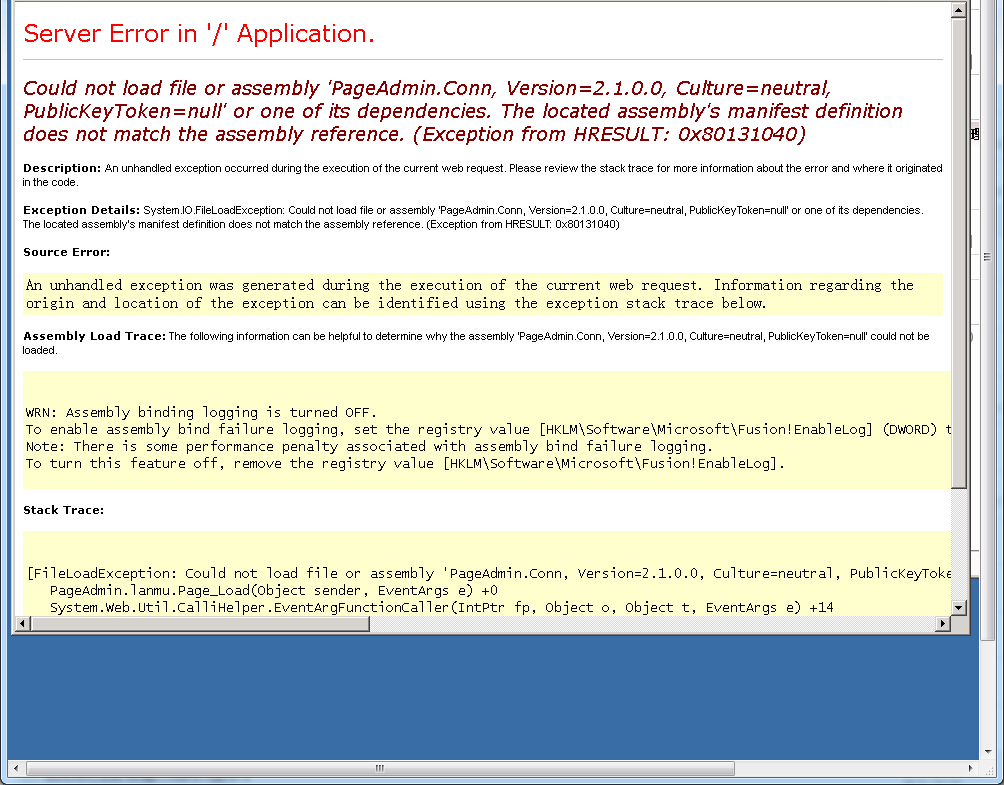Click the 'Stack Trace:' heading

(63, 510)
